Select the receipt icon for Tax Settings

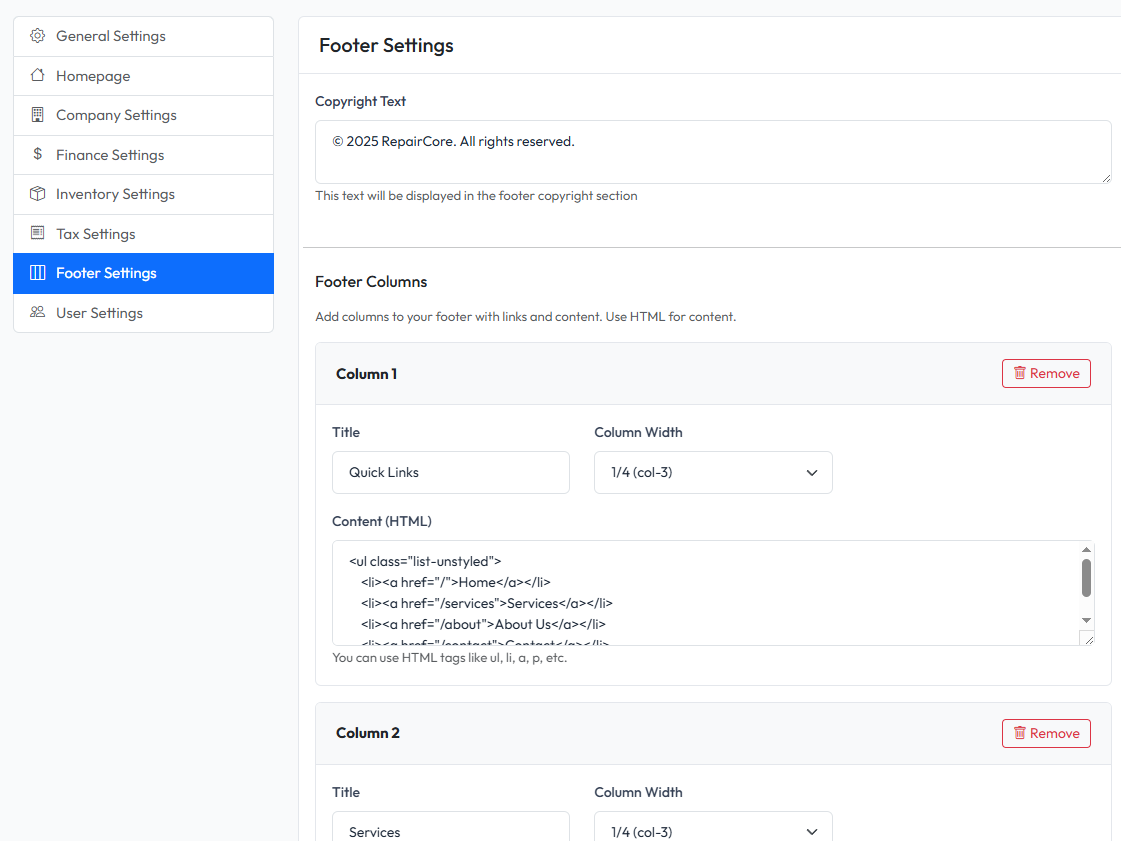[x=37, y=233]
